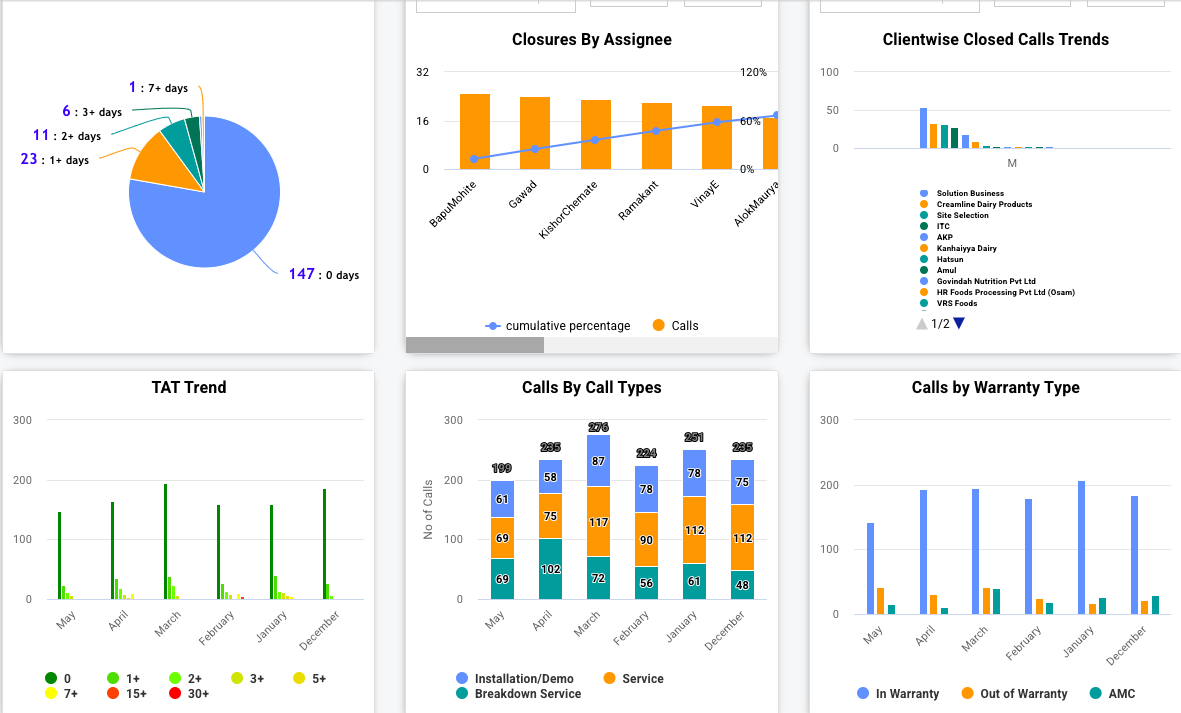Click February Service segment 90
This screenshot has height=713, width=1181.
coord(646,540)
